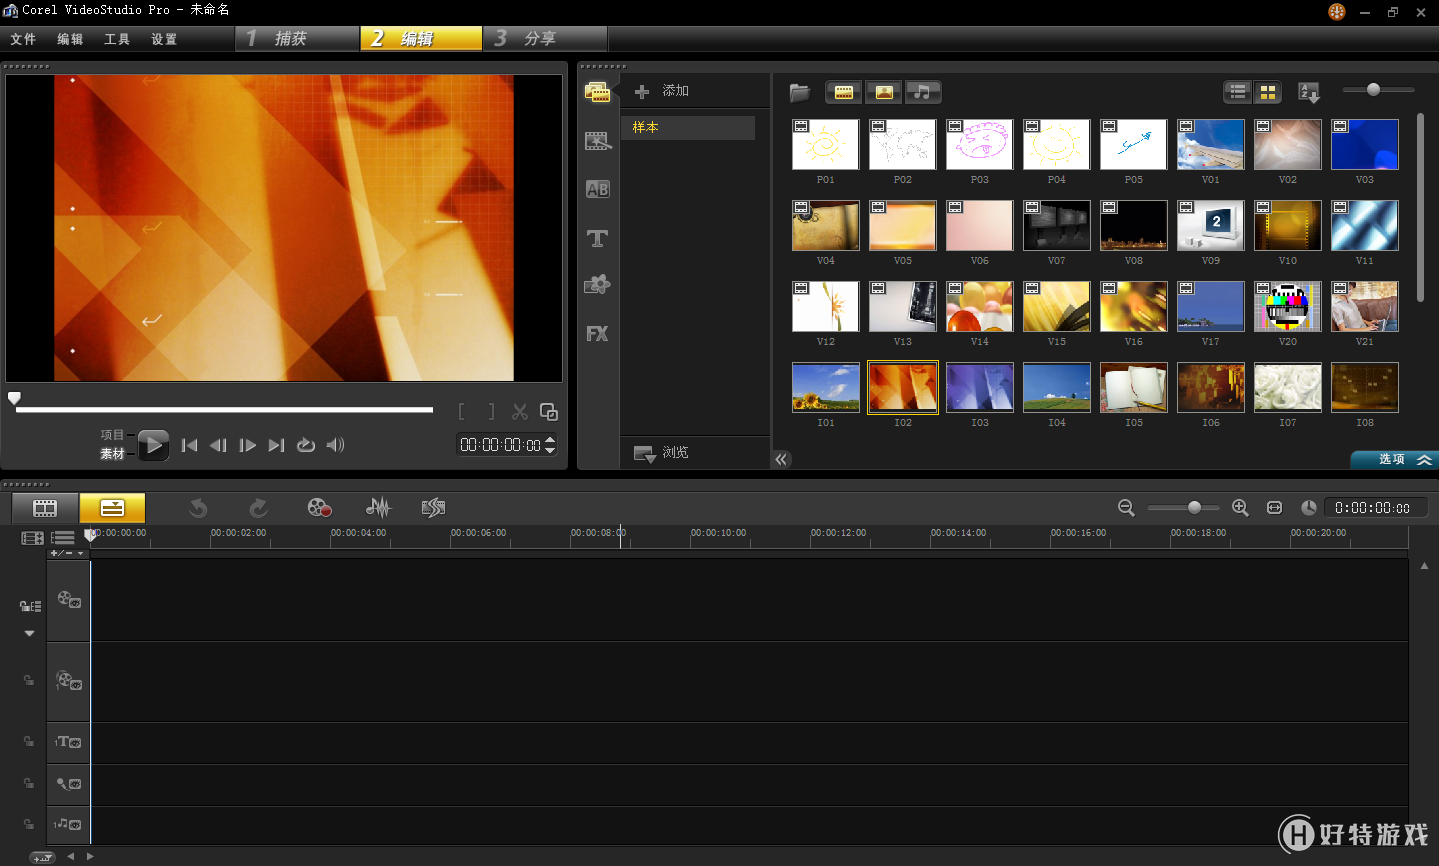Click the Undo arrow in timeline toolbar
This screenshot has width=1439, height=866.
pos(198,508)
